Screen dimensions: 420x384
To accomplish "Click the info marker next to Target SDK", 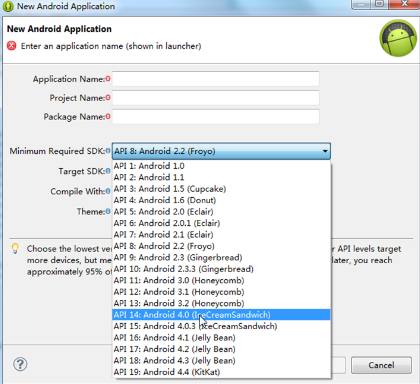I will coord(108,171).
